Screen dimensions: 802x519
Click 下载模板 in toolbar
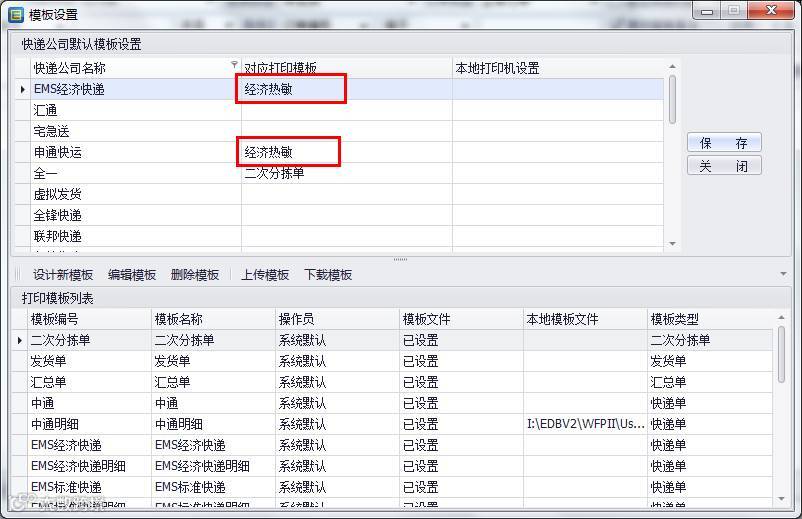pyautogui.click(x=328, y=275)
